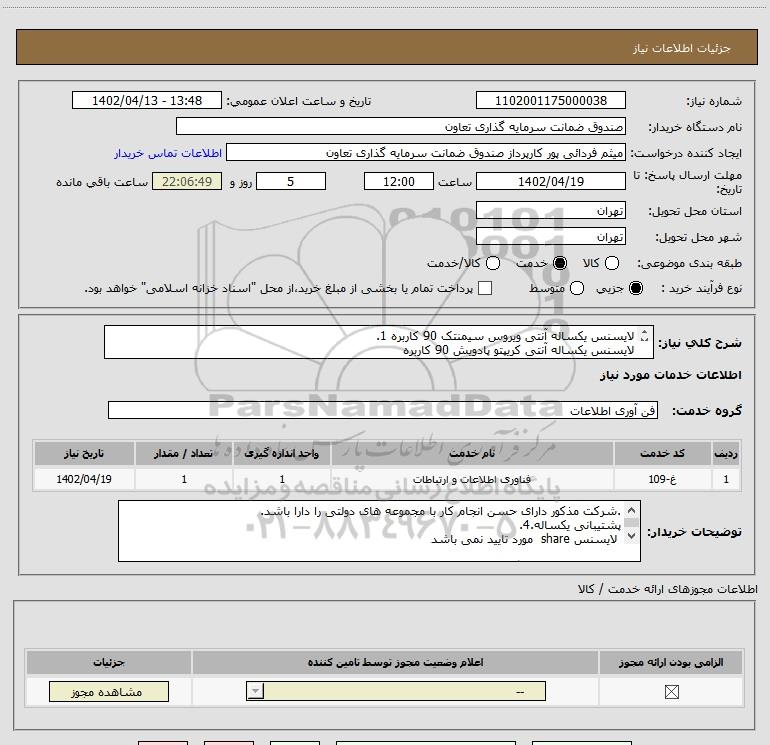Click the اطلاعات مجوزهای ارائه خدمت / کالا heading
The height and width of the screenshot is (745, 770).
(668, 589)
